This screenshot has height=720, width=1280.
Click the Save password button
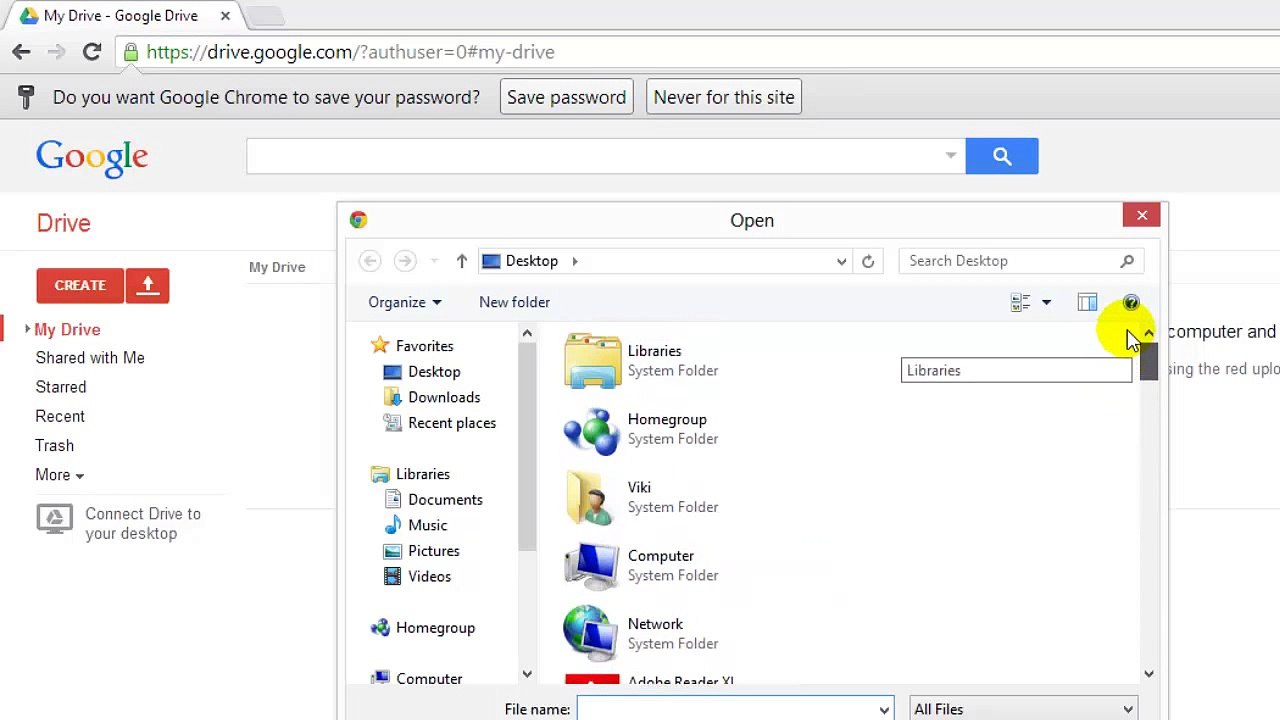566,97
